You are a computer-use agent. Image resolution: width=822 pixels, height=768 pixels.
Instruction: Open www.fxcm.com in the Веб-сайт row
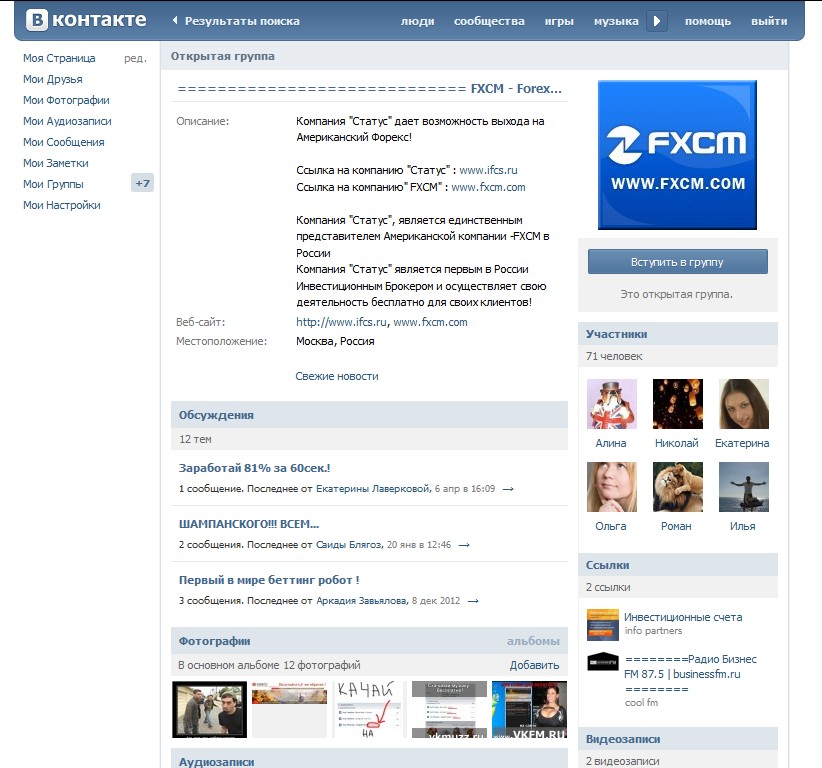point(430,322)
